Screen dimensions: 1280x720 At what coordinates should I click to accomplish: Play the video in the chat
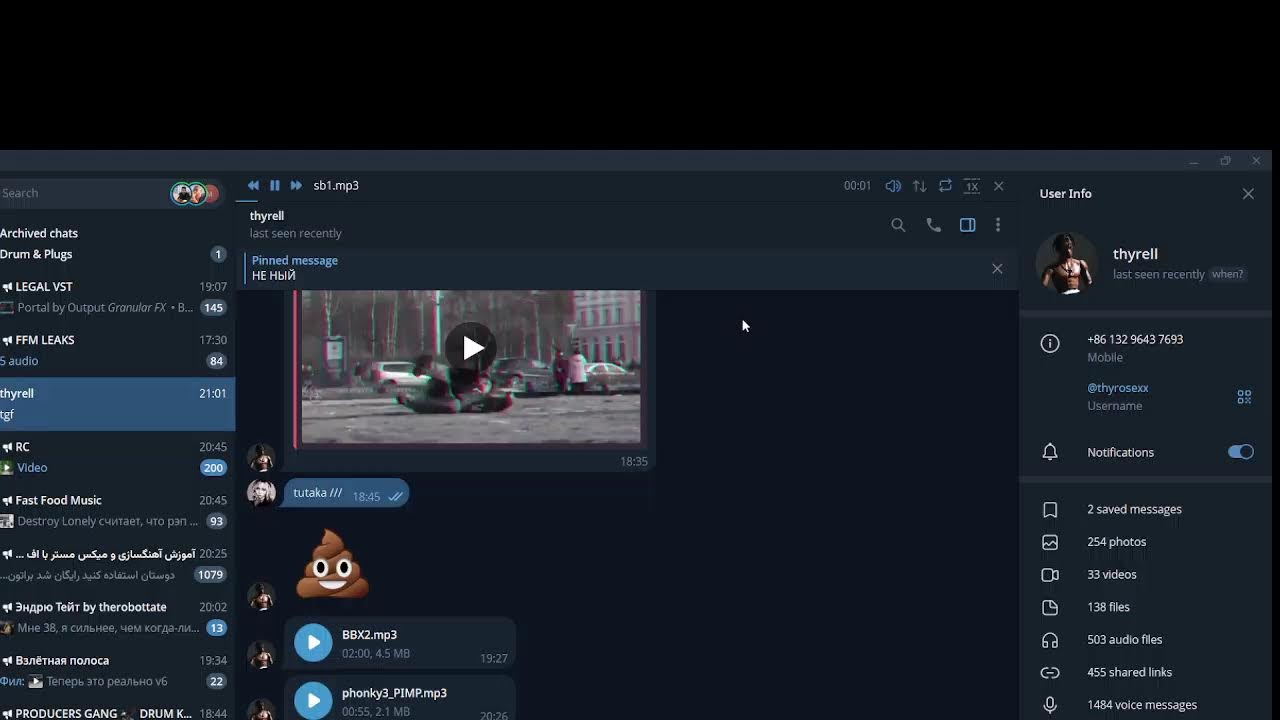pyautogui.click(x=472, y=347)
